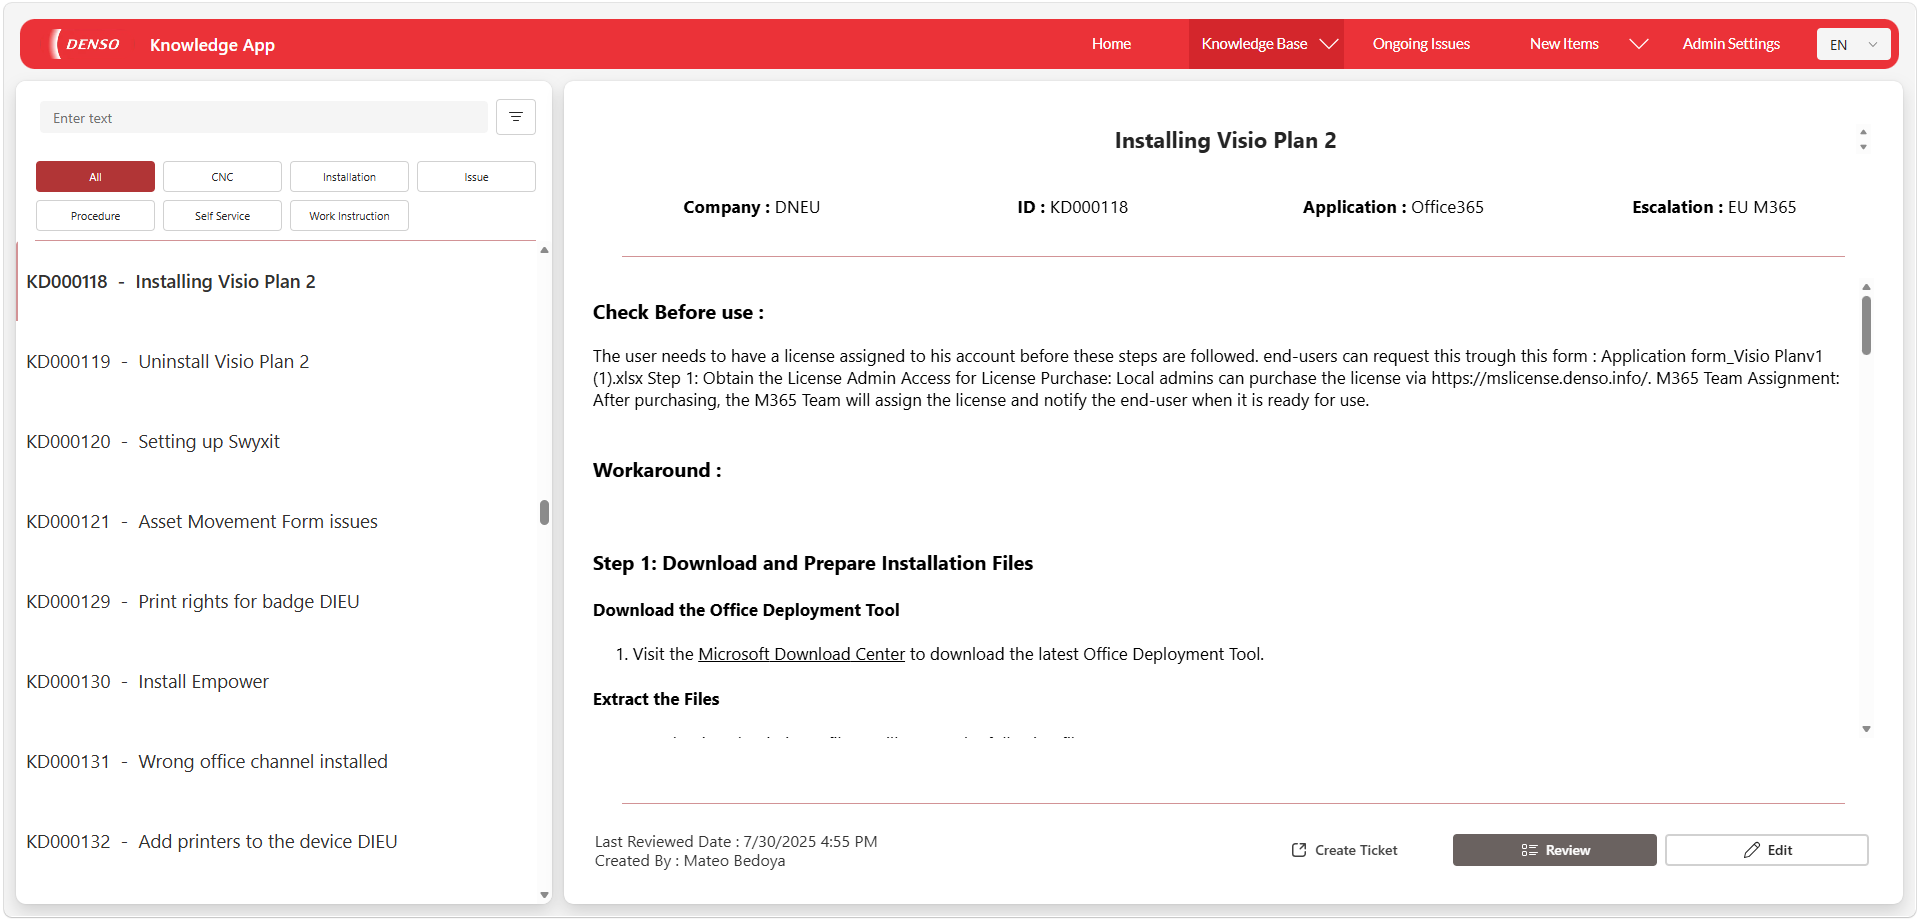
Task: Click the Edit button
Action: coord(1766,850)
